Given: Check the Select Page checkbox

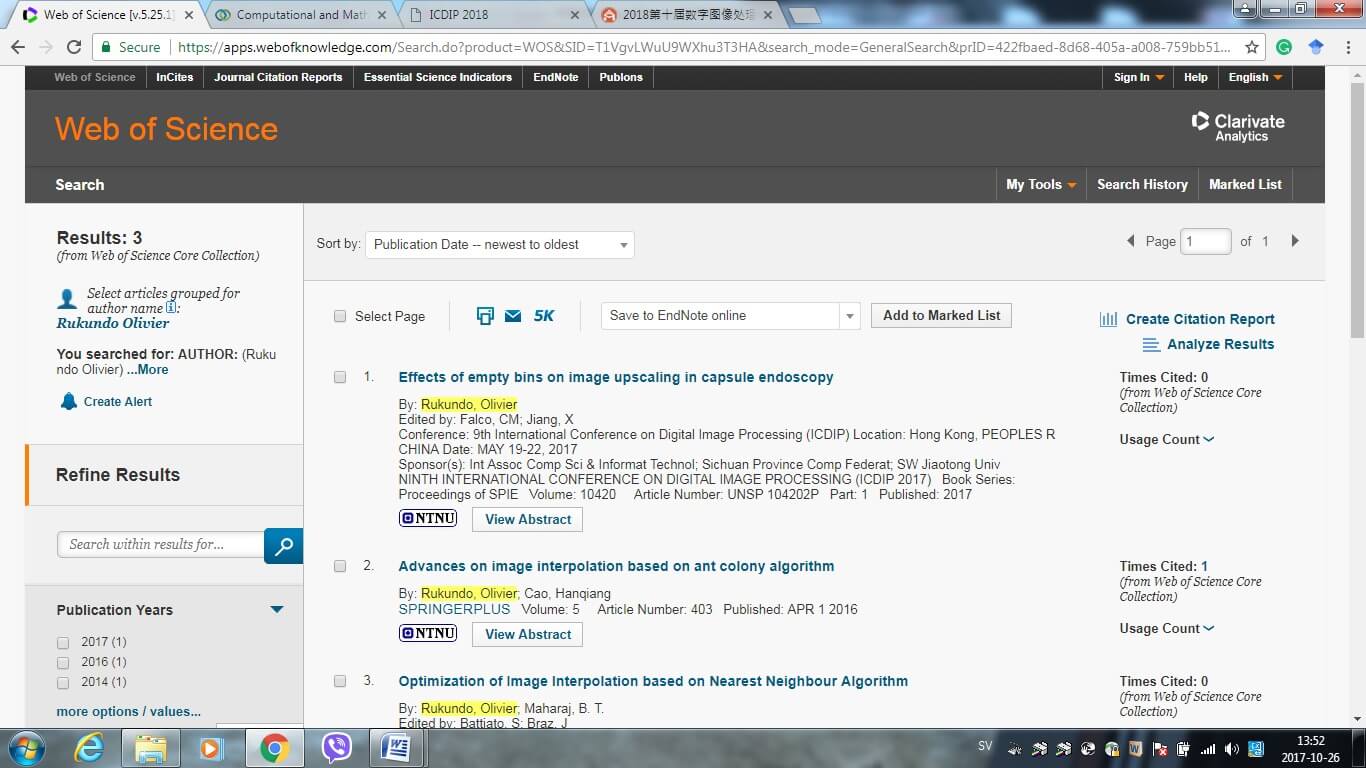Looking at the screenshot, I should tap(340, 316).
